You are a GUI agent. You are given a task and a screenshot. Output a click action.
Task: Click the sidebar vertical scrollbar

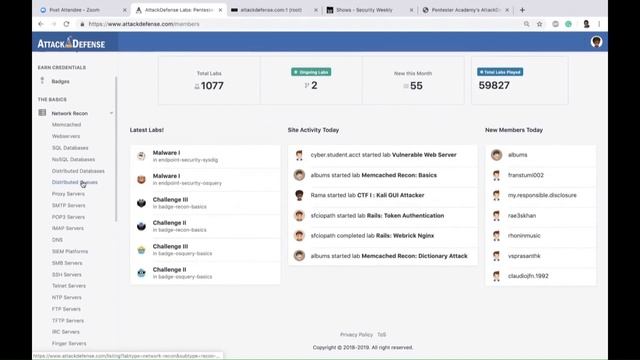(116, 149)
